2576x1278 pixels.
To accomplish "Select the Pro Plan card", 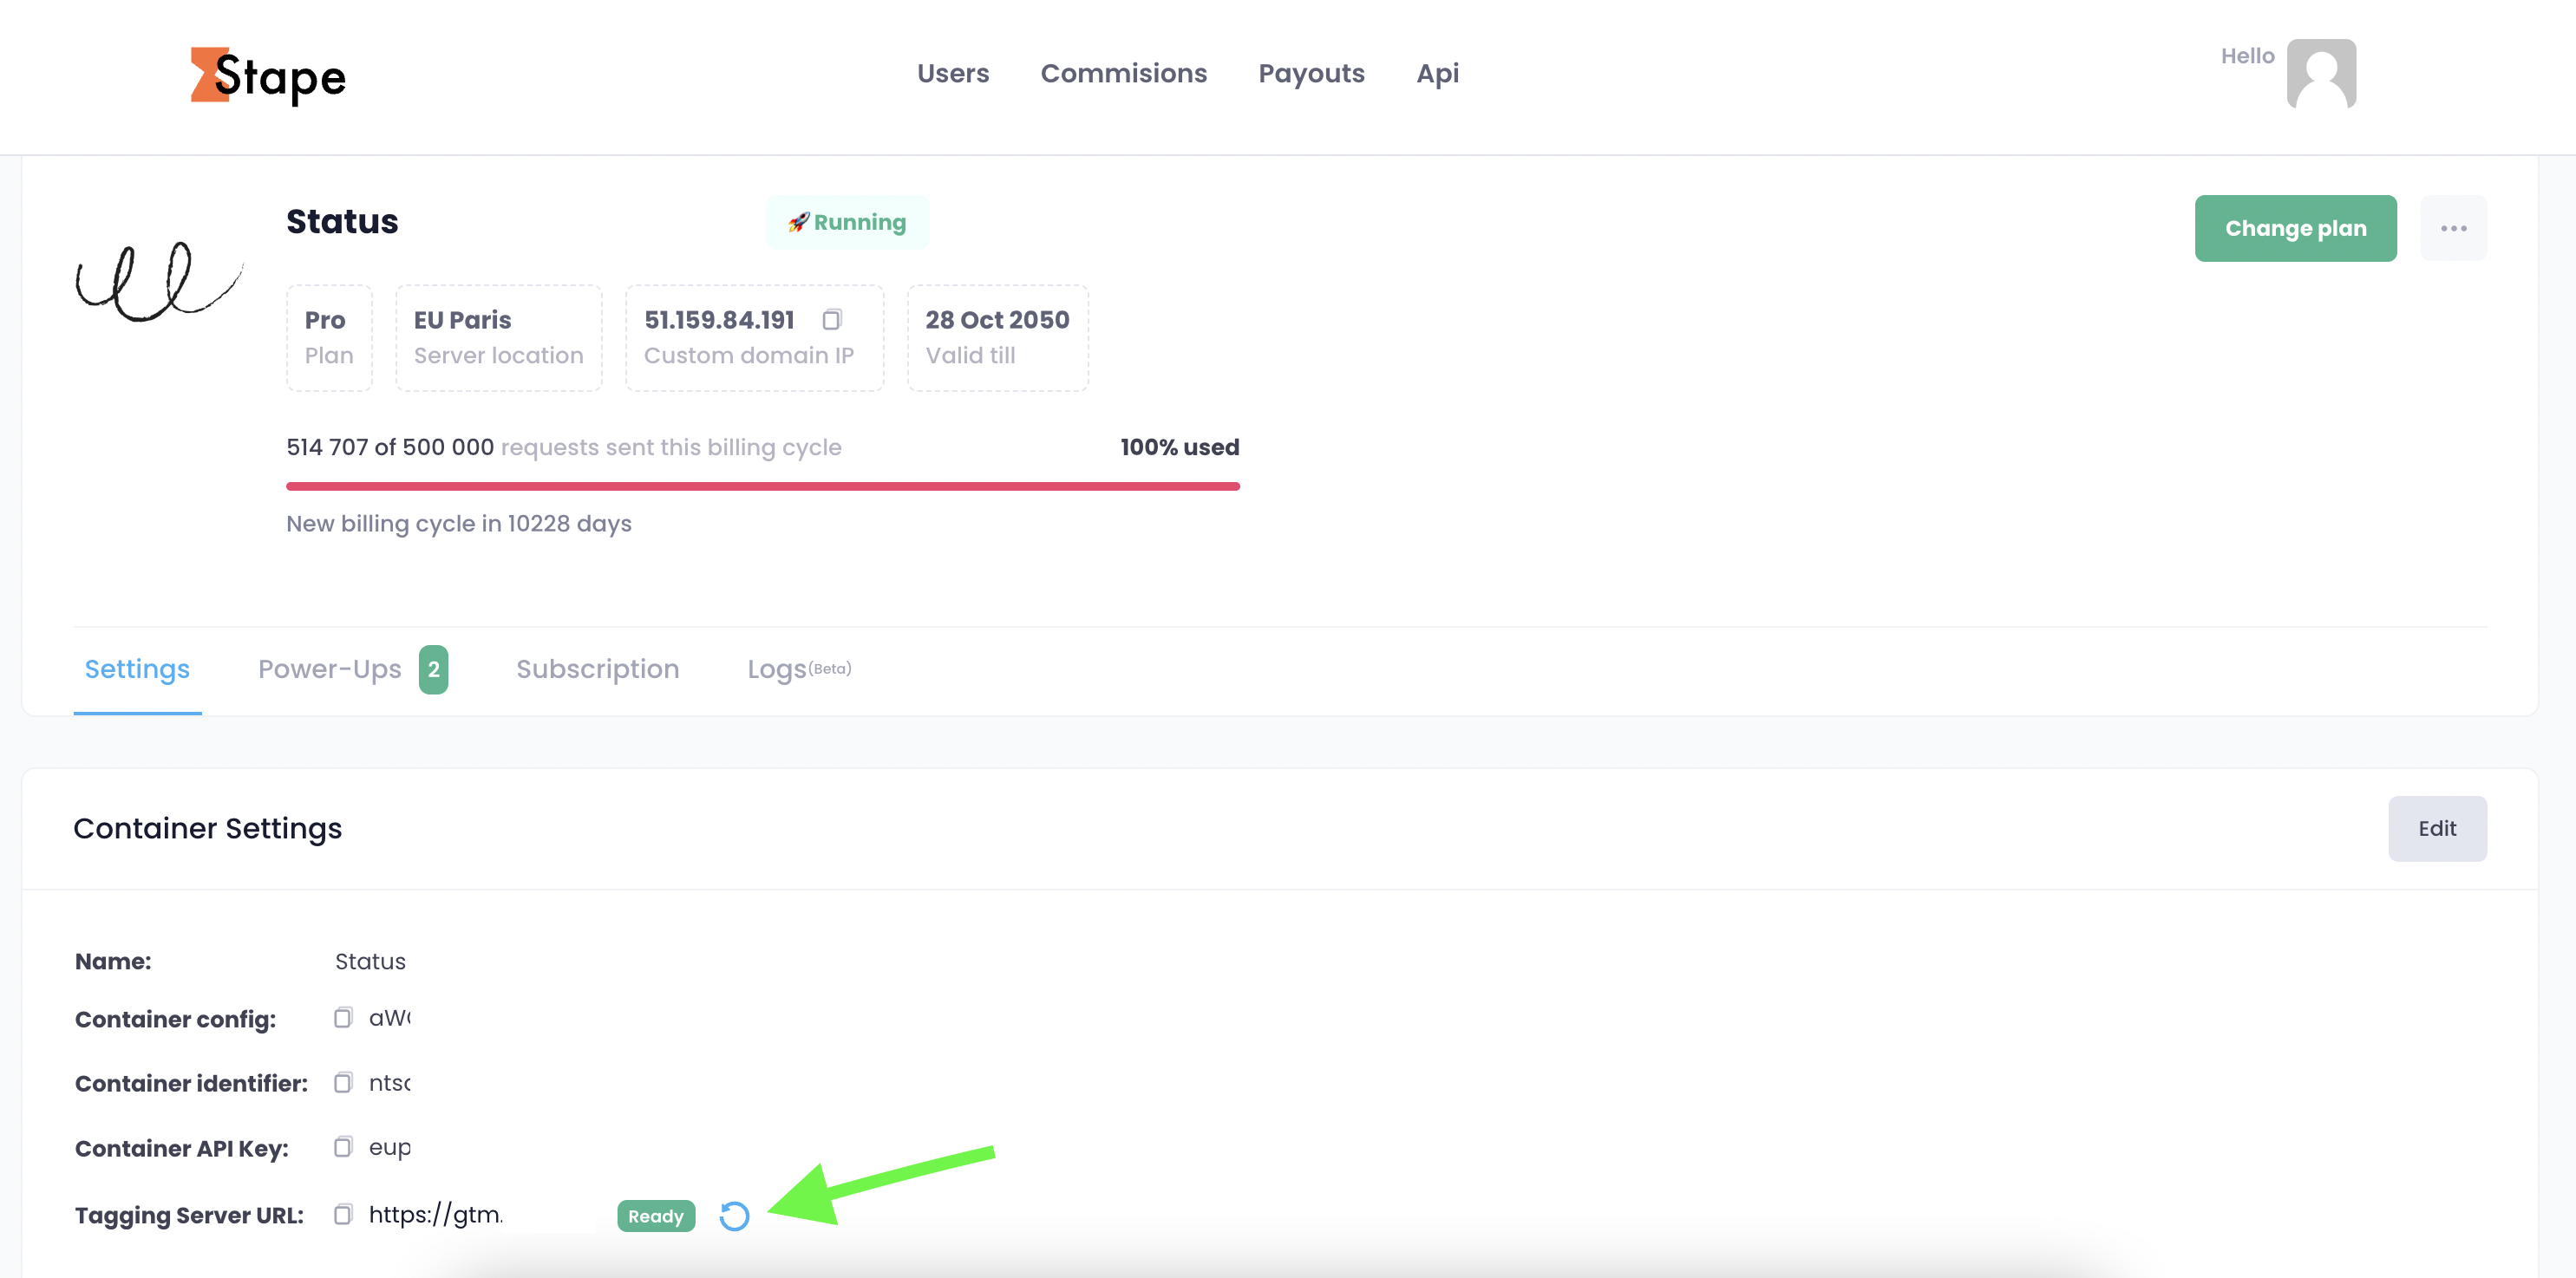I will coord(329,337).
